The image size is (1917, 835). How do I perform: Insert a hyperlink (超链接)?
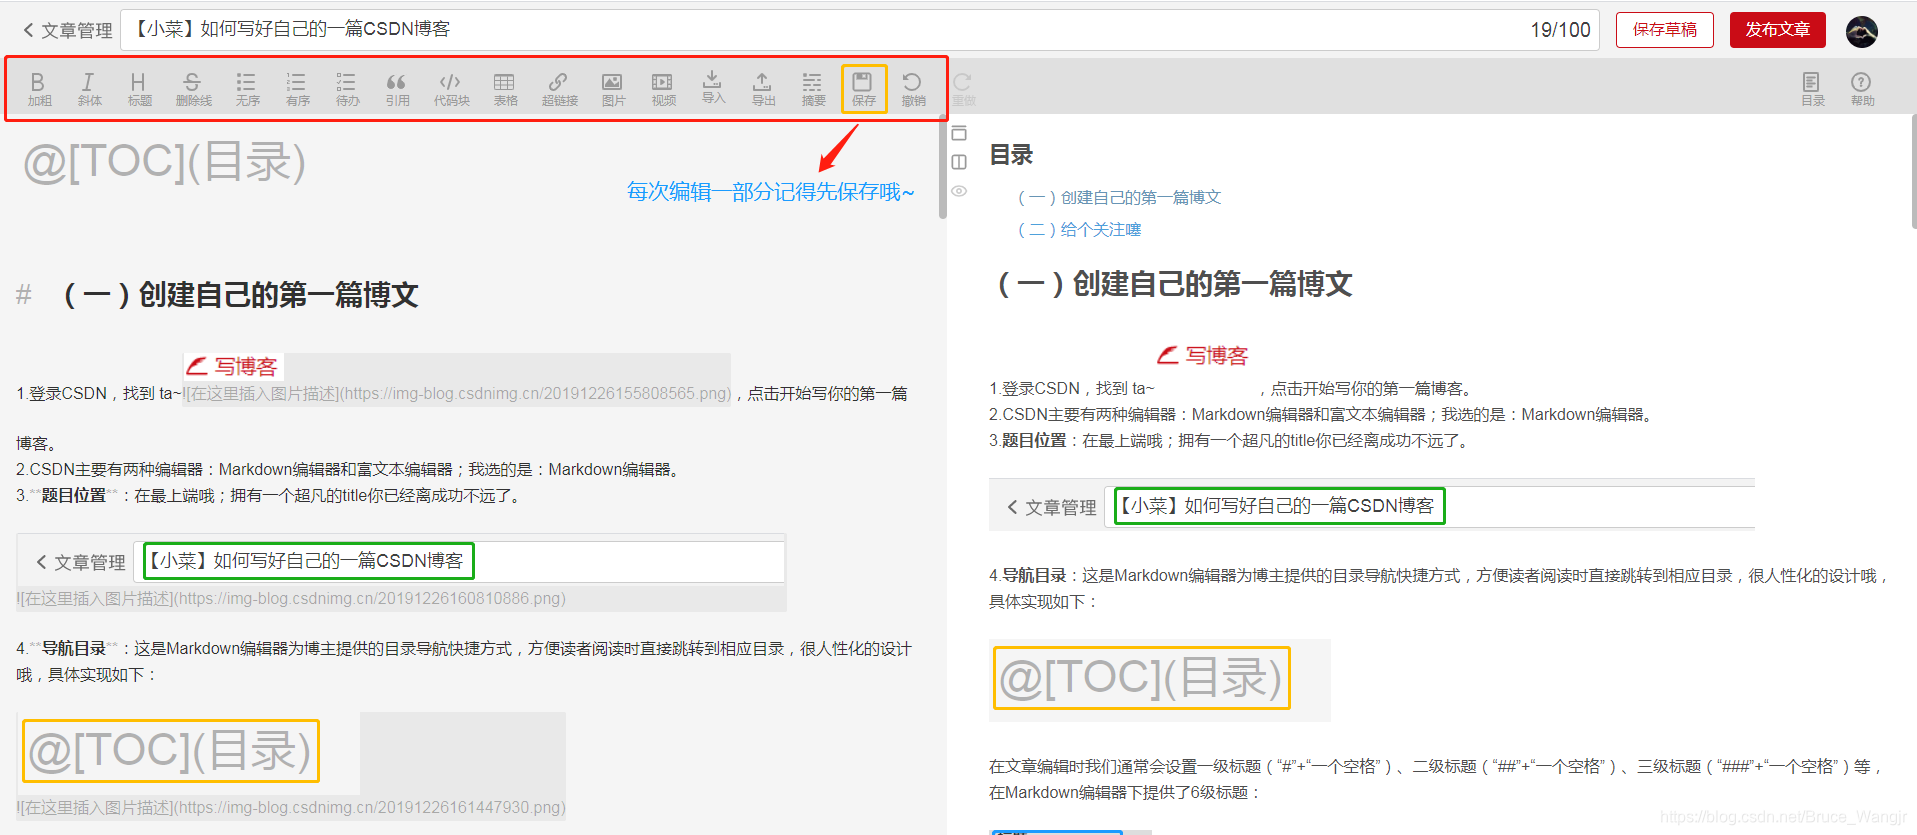coord(559,88)
